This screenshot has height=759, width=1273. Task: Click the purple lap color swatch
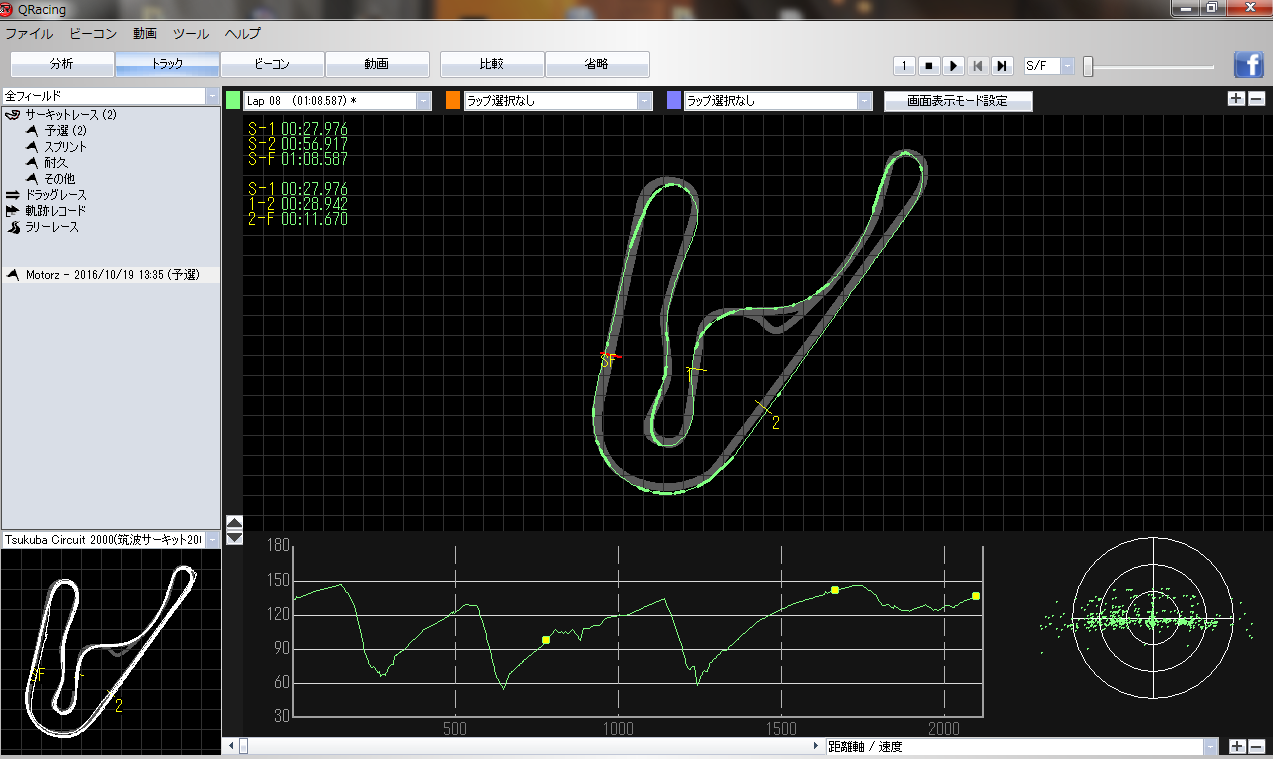pyautogui.click(x=674, y=101)
